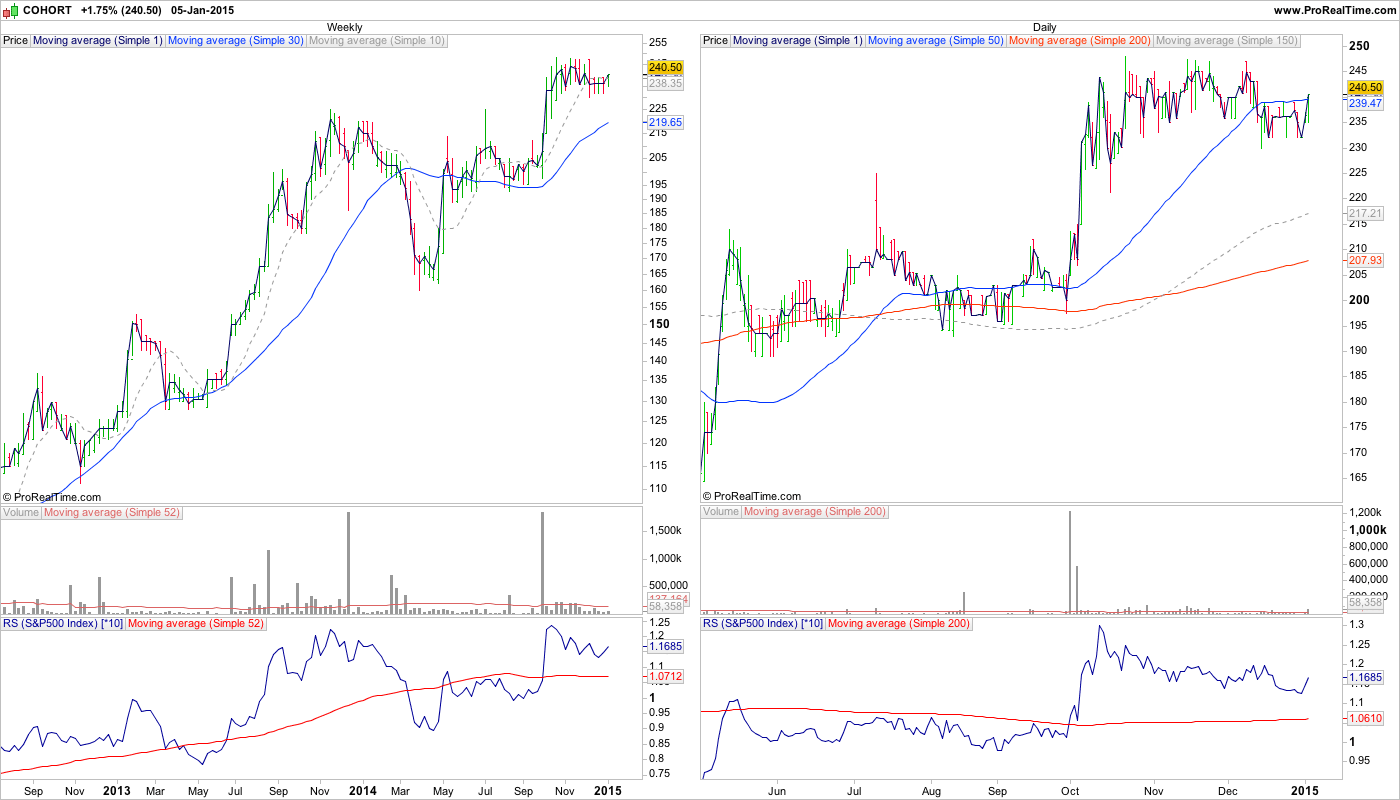Screen dimensions: 1400x800
Task: Select the Daily chart title
Action: 1045,27
